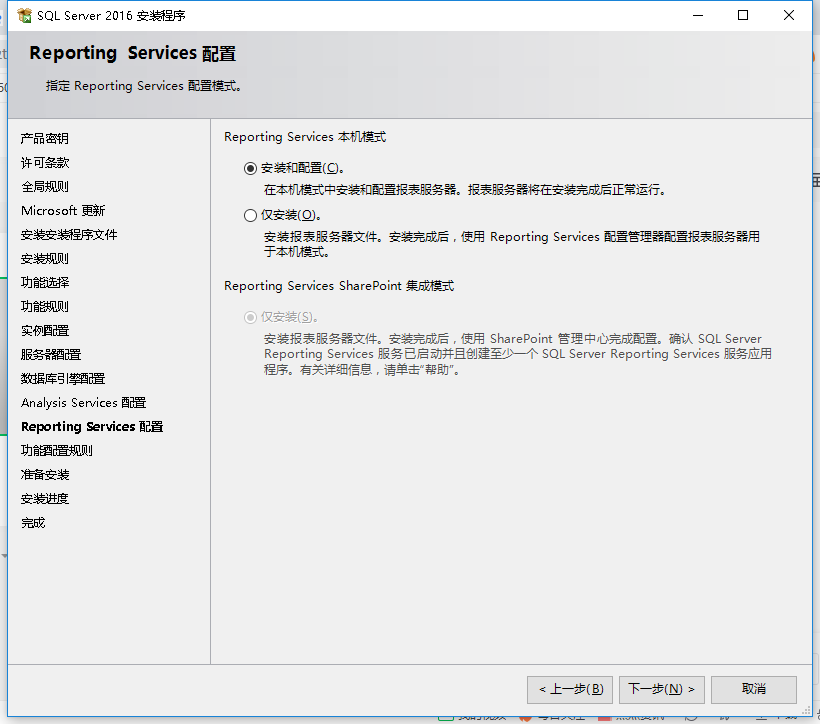This screenshot has width=820, height=724.
Task: Open the Analysis Services 配置 step
Action: pos(82,402)
